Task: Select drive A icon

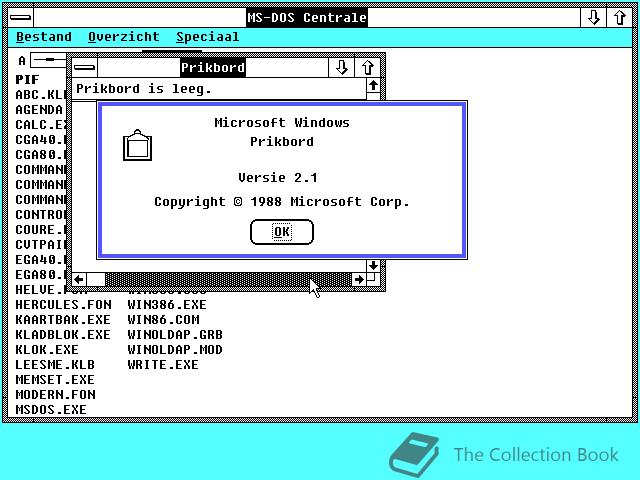Action: [x=42, y=60]
